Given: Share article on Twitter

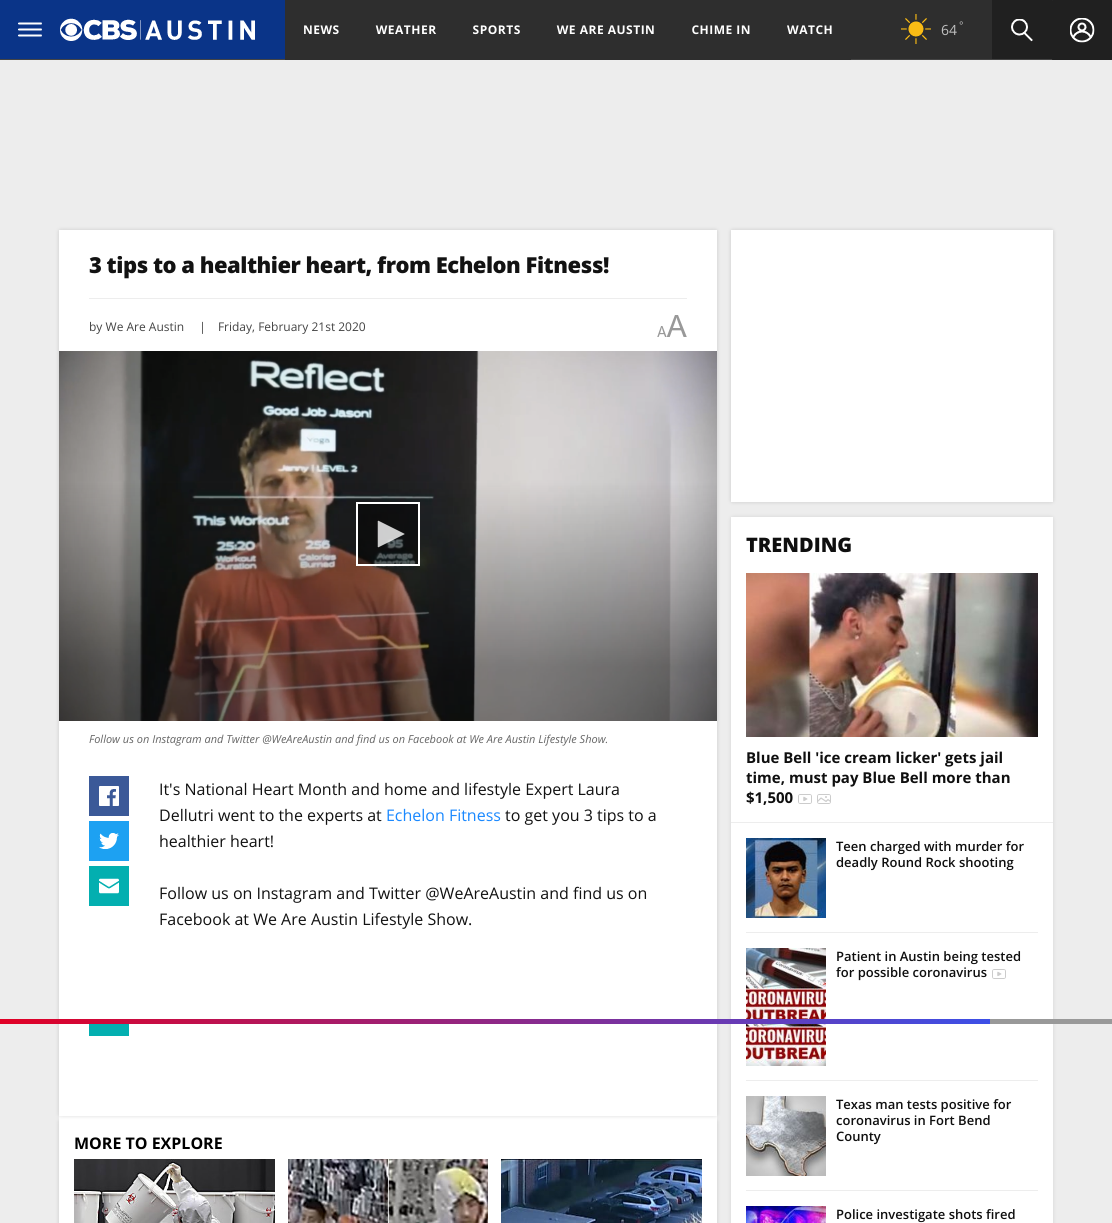Looking at the screenshot, I should (x=109, y=841).
